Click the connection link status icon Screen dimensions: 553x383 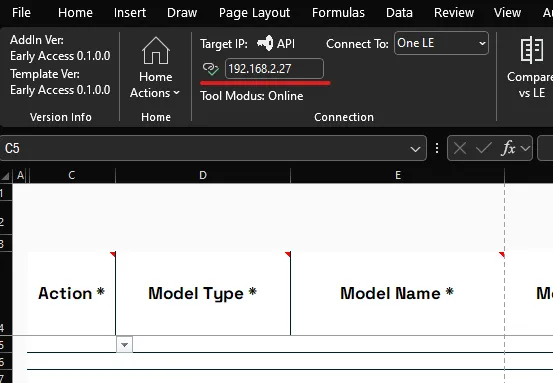[211, 68]
